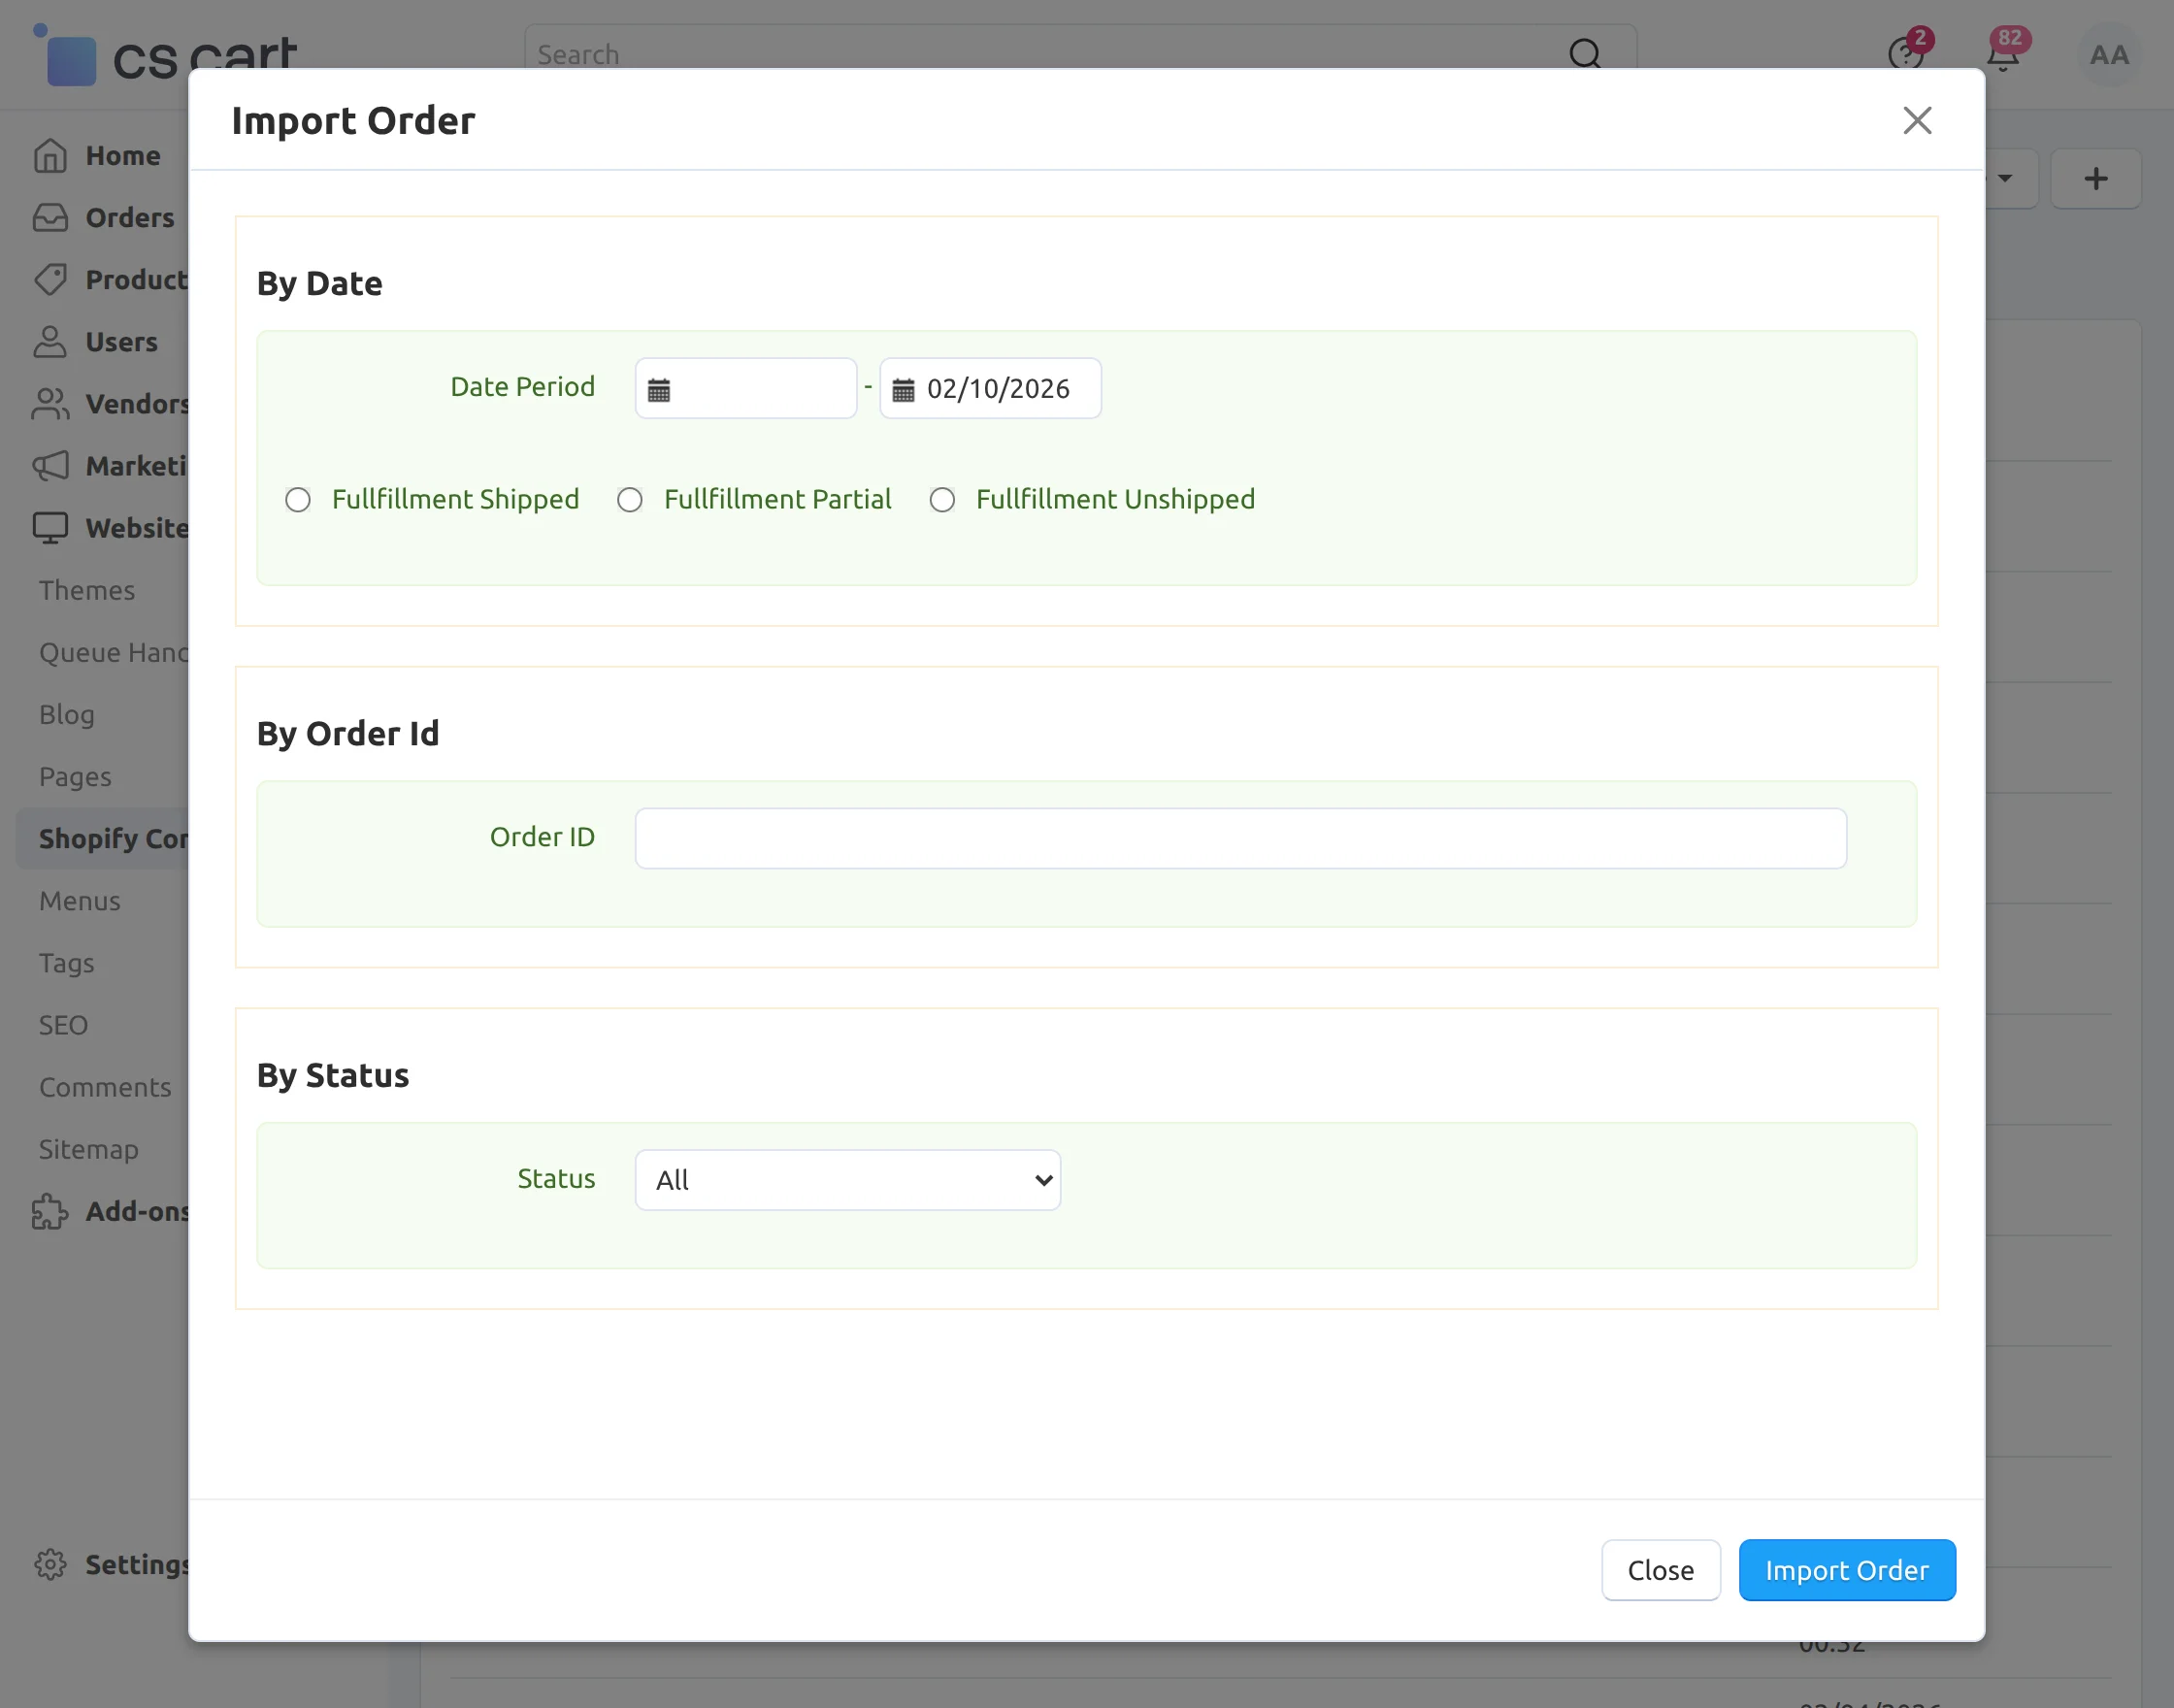Click the Close button in the dialog footer
Viewport: 2174px width, 1708px height.
click(1660, 1570)
